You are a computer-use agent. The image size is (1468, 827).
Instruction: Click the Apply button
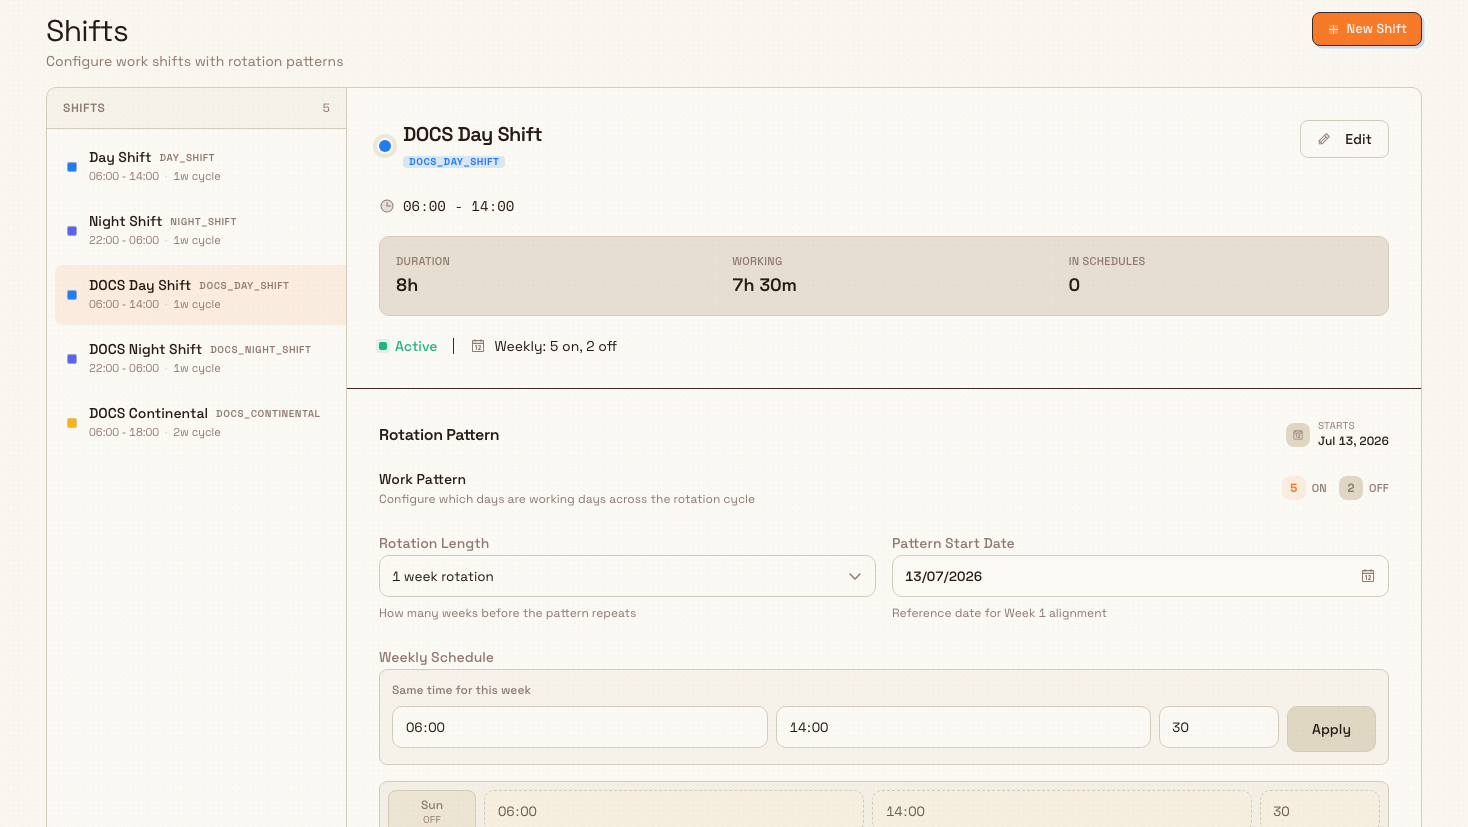[1331, 729]
